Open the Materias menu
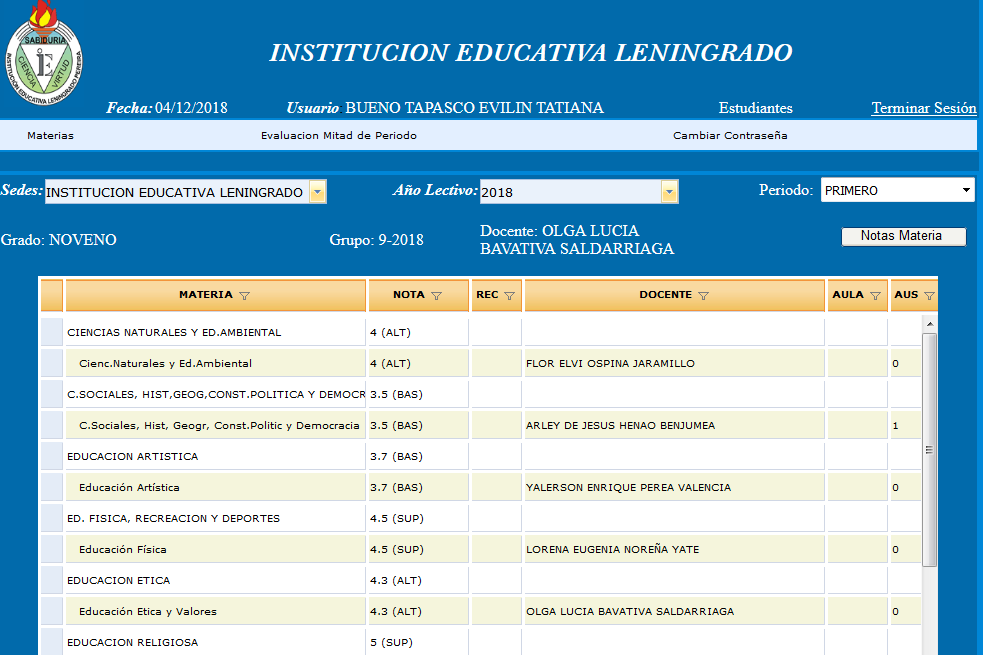 50,135
